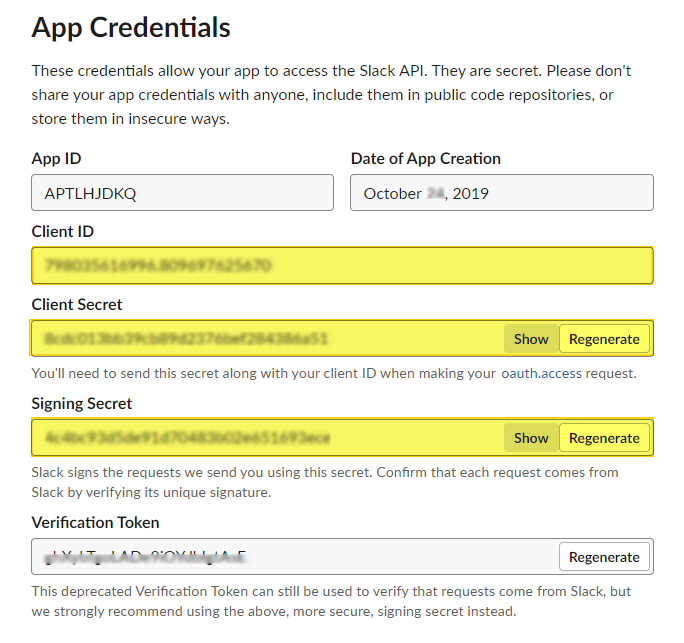Image resolution: width=684 pixels, height=643 pixels.
Task: Click the App ID input field
Action: click(x=182, y=193)
